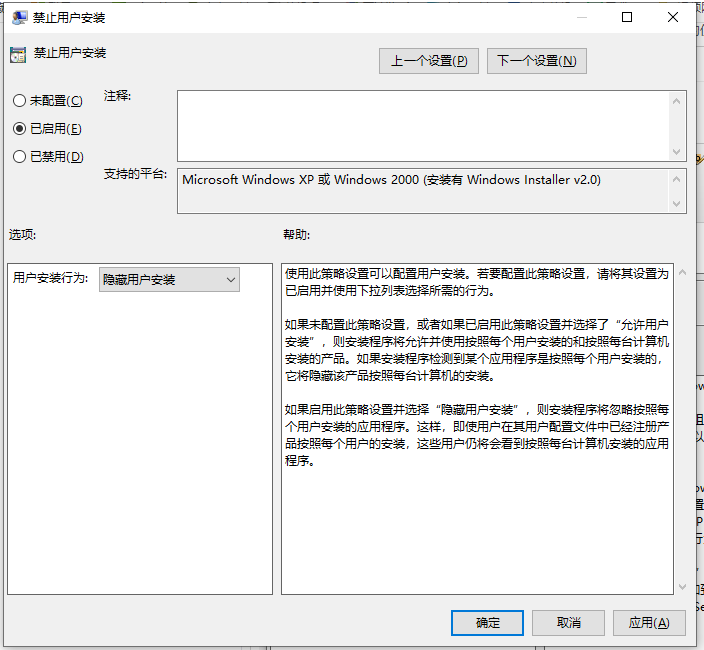Click the 注释 box scroll down arrow
704x650 pixels.
[677, 152]
